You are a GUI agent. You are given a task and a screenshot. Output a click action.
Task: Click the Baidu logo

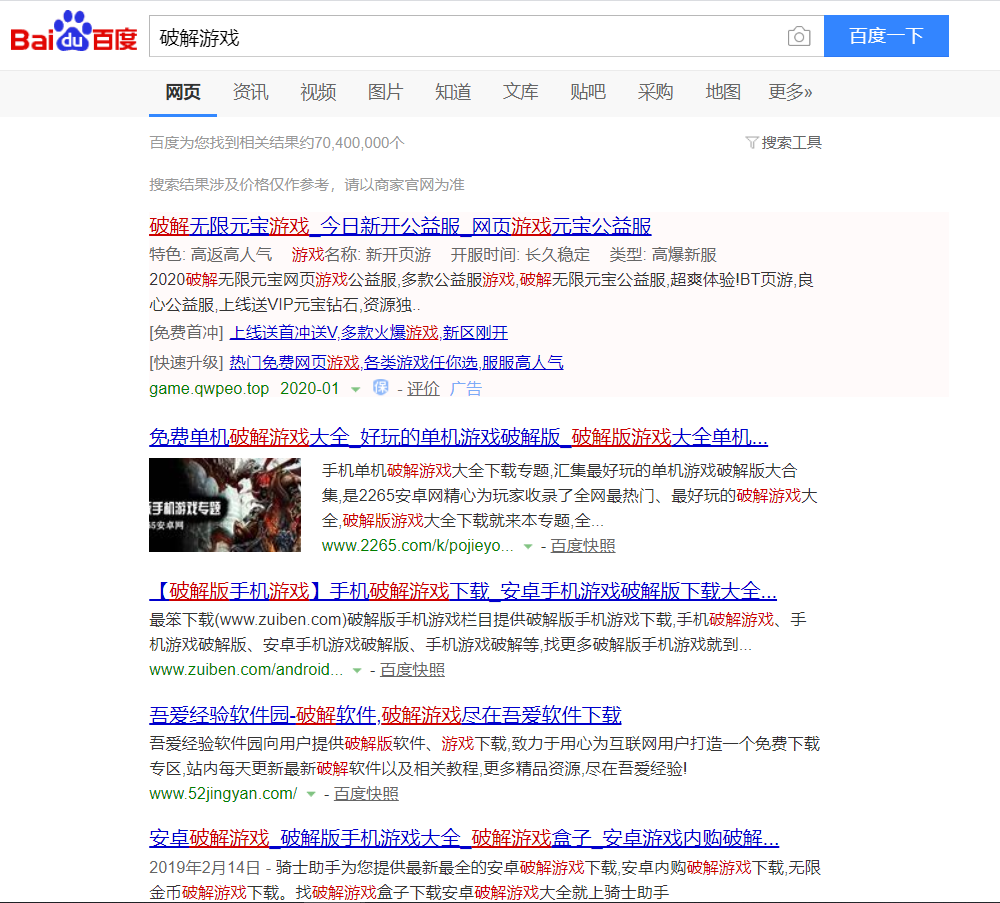[x=73, y=37]
